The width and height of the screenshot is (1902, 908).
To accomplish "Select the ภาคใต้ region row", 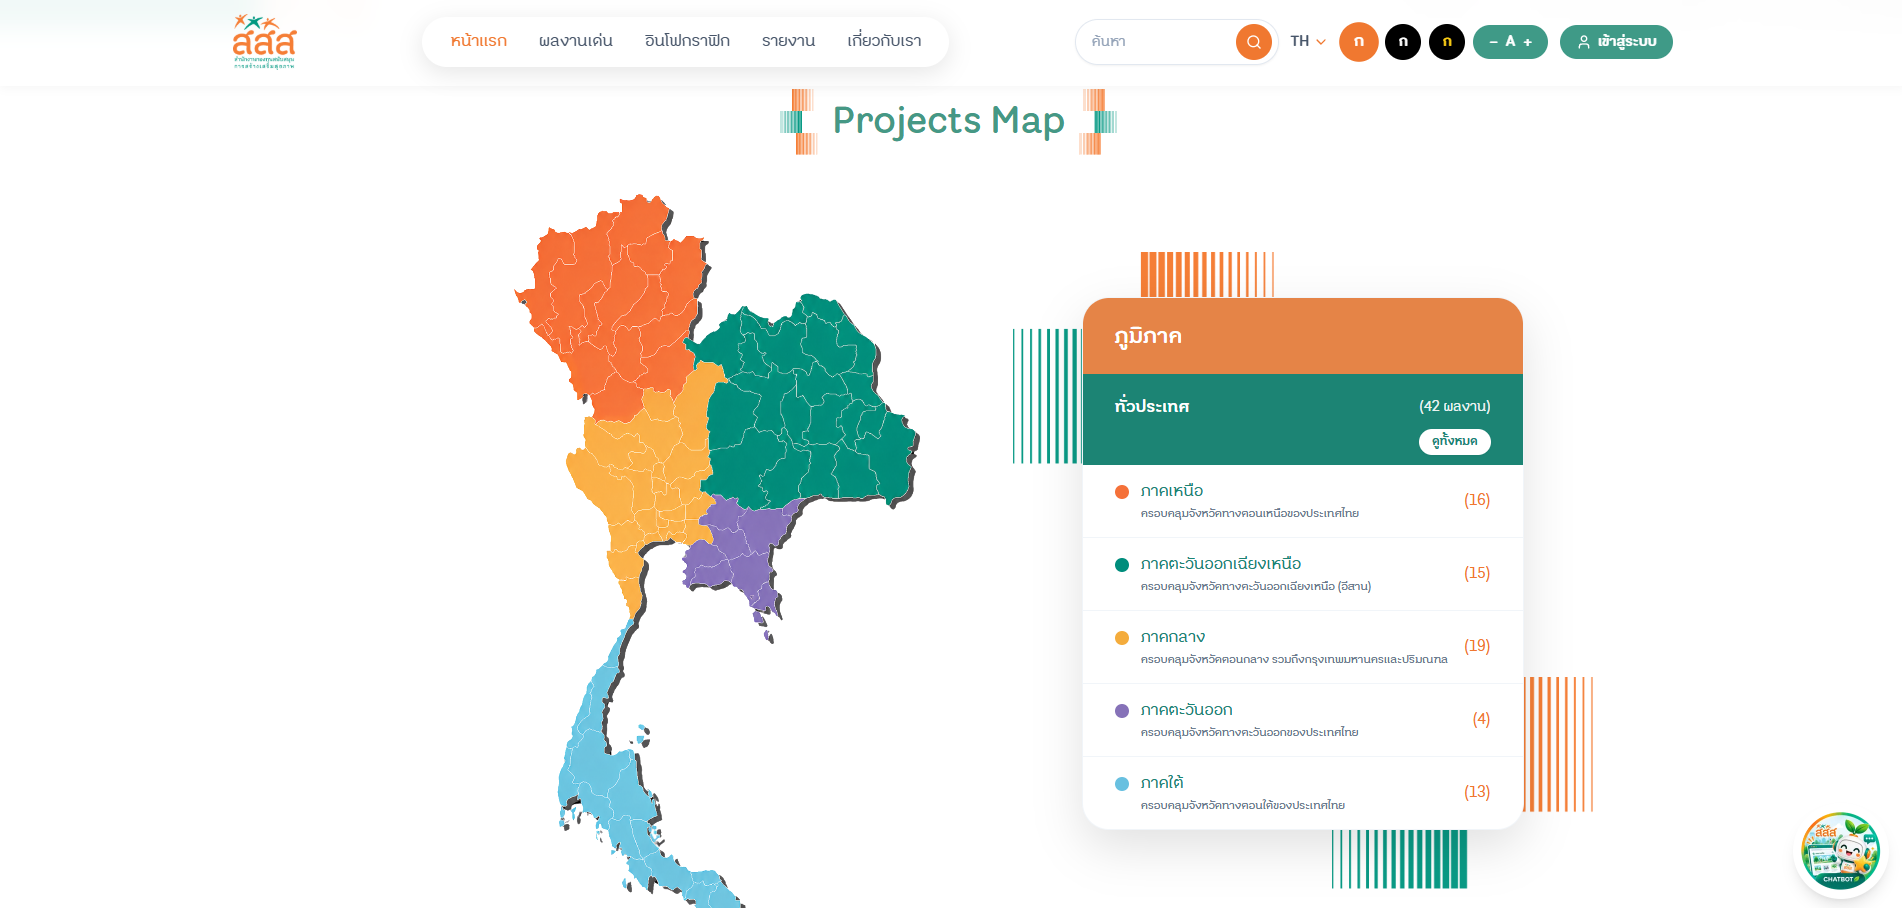I will (x=1302, y=793).
